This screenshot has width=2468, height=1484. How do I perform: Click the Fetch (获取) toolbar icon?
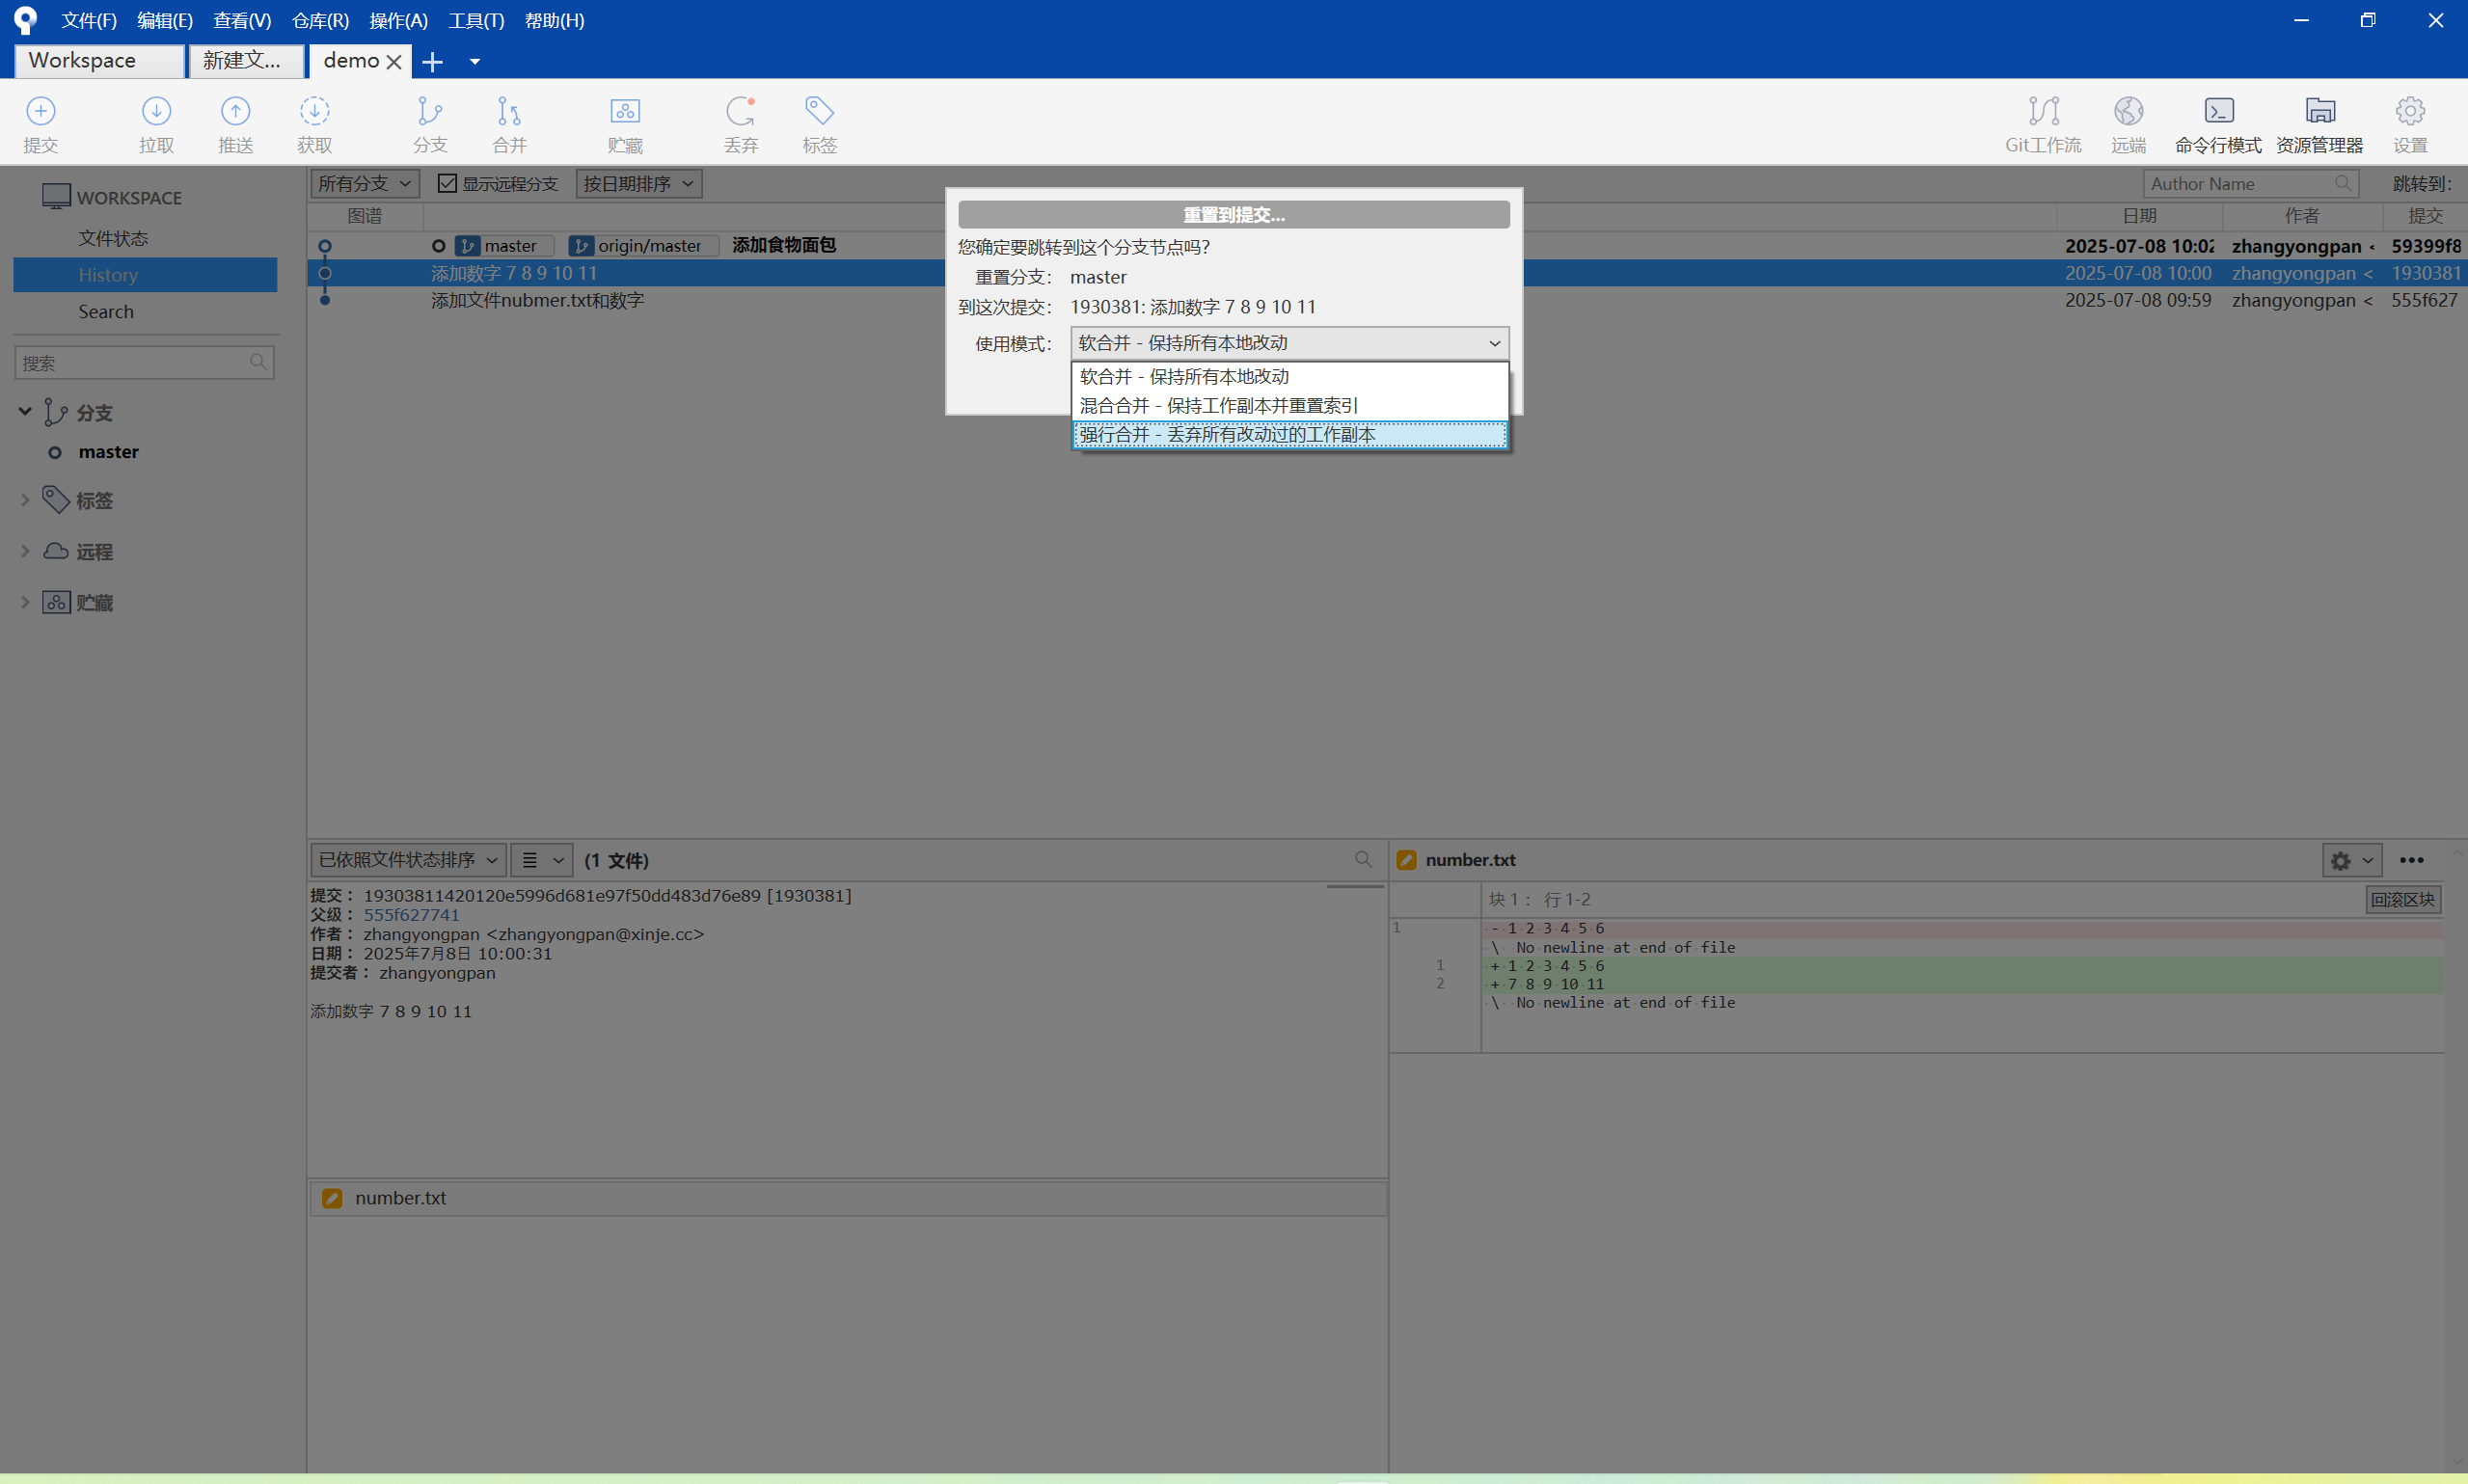click(x=314, y=110)
